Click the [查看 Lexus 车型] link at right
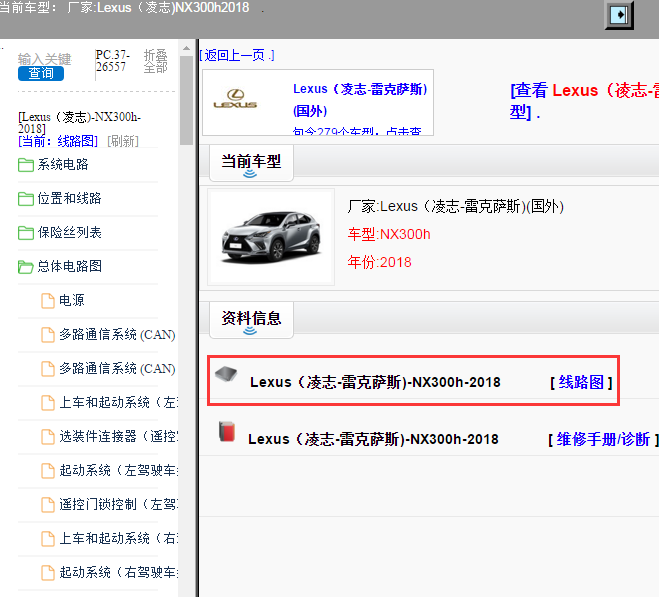 click(584, 101)
